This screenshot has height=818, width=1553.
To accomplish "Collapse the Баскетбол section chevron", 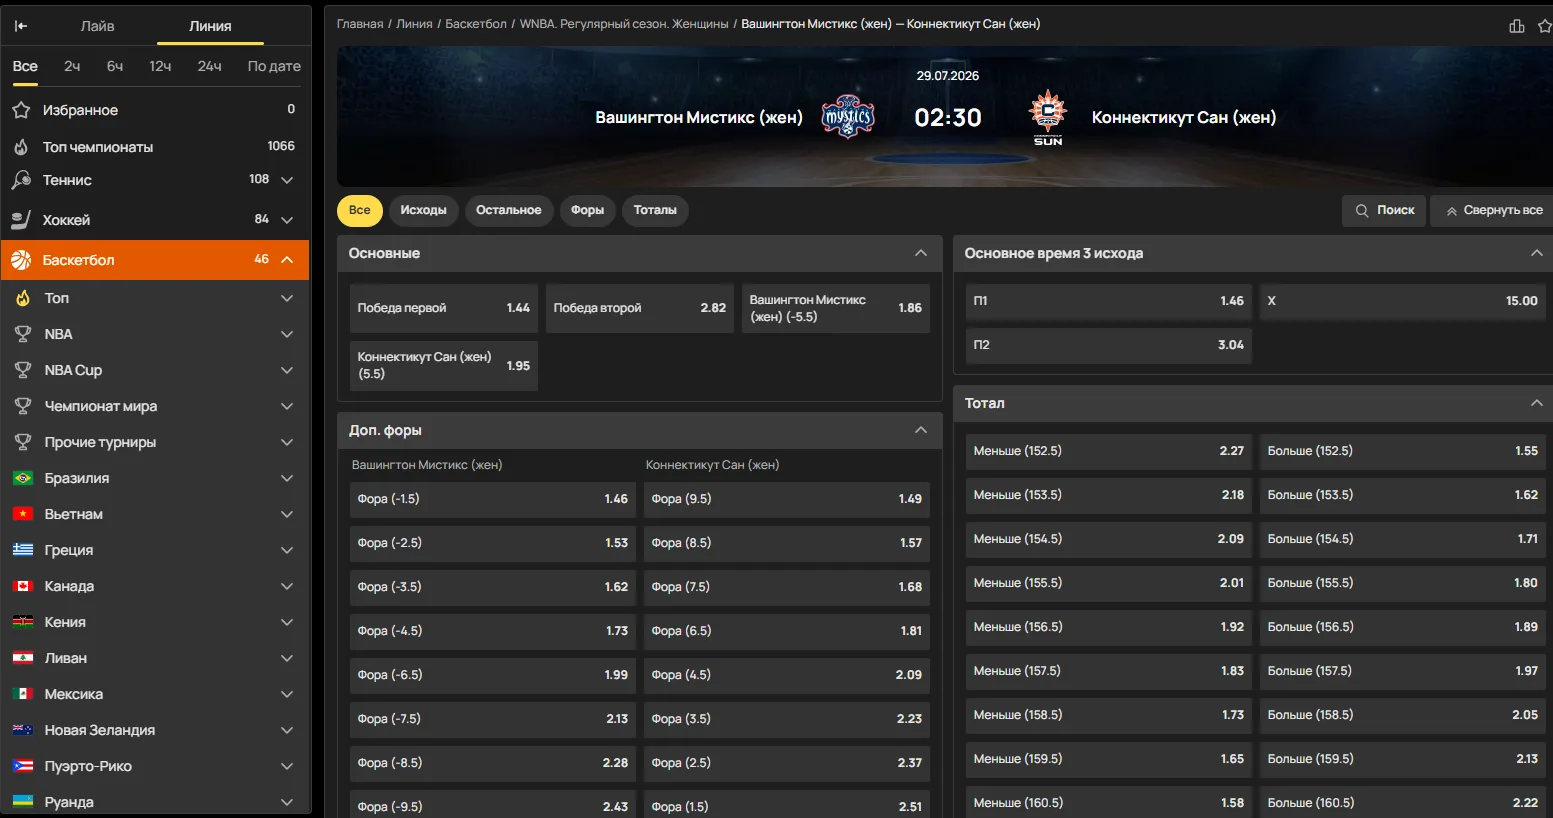I will (287, 260).
